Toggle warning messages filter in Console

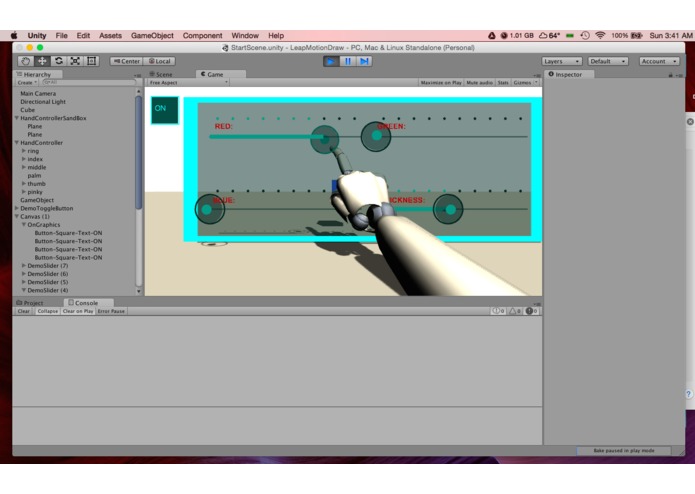point(515,311)
